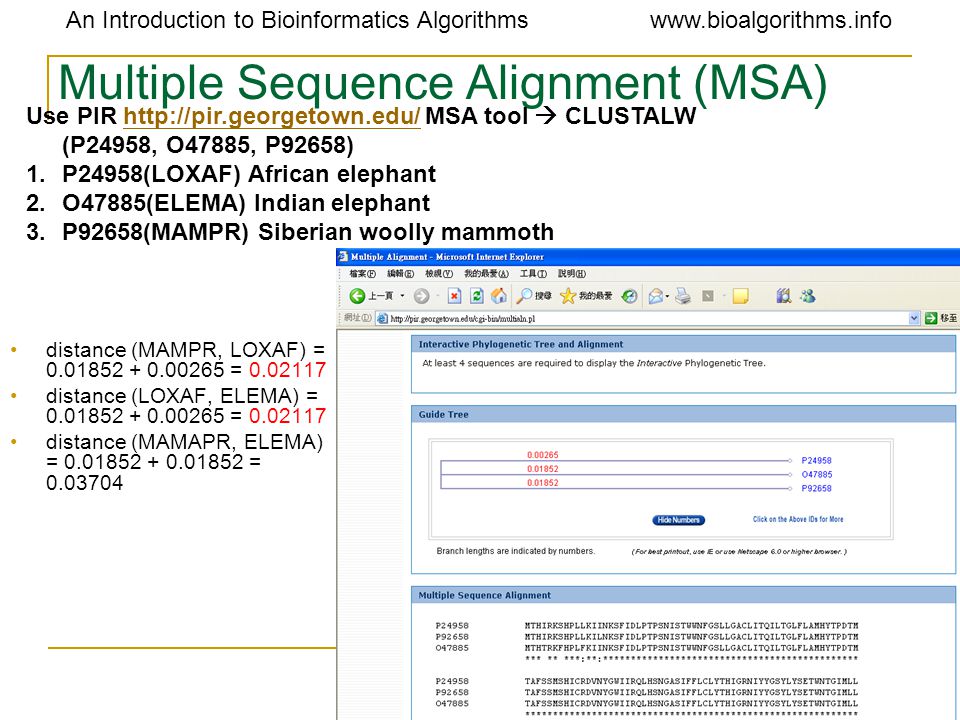960x720 pixels.
Task: Open the 說明(H) Help menu
Action: pyautogui.click(x=572, y=274)
